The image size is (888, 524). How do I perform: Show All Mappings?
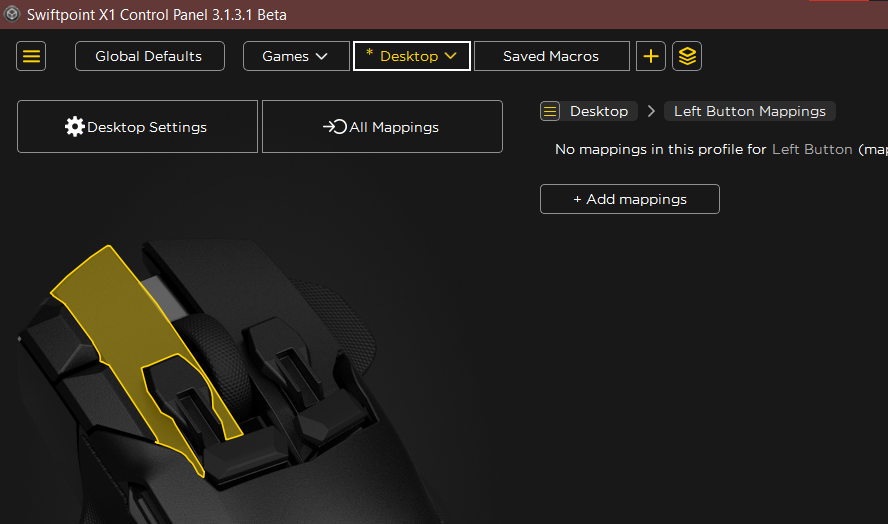click(x=382, y=126)
